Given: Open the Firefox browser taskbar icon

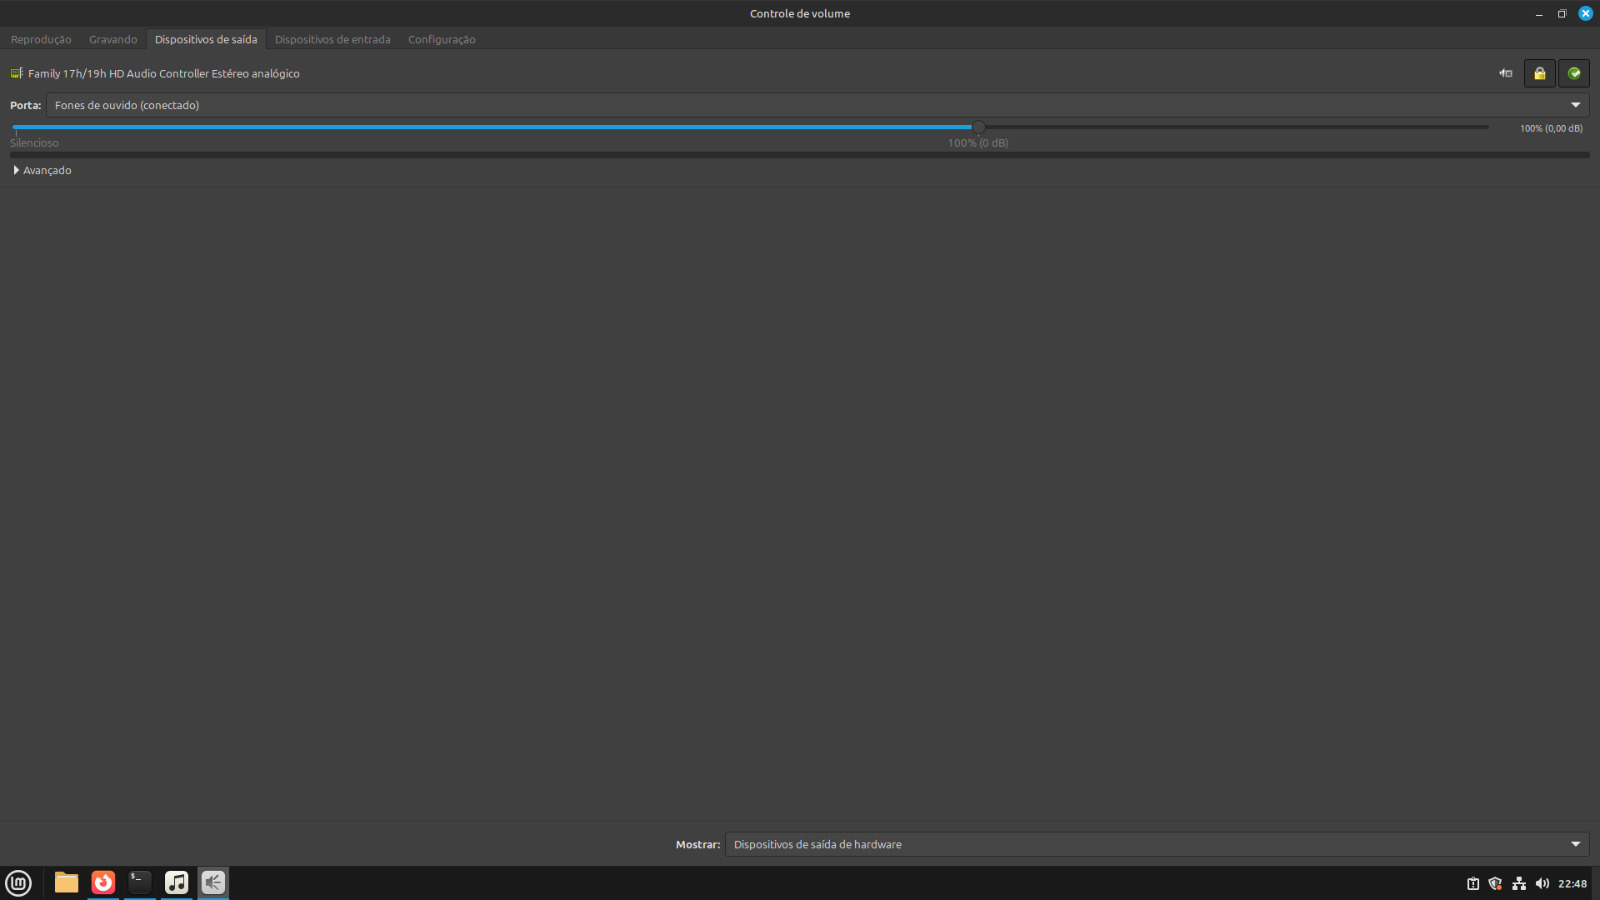Looking at the screenshot, I should (103, 882).
